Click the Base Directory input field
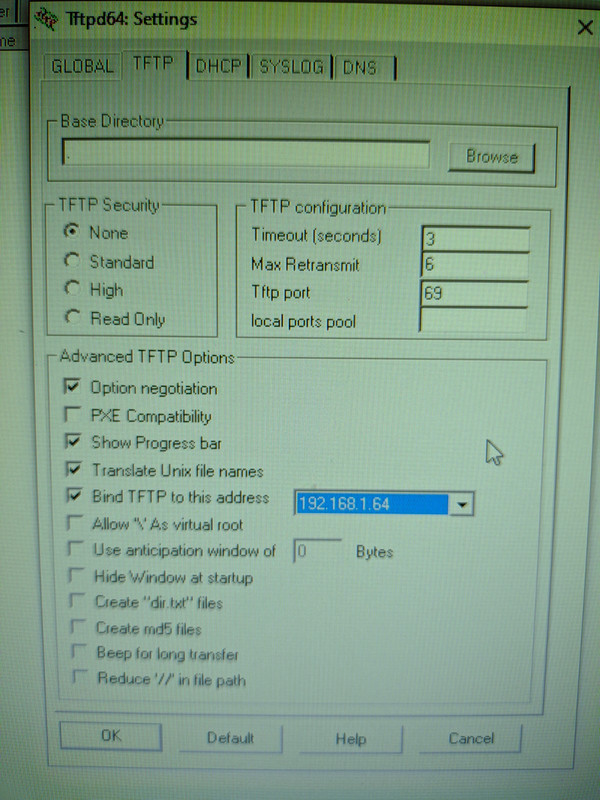The width and height of the screenshot is (600, 800). pos(245,153)
